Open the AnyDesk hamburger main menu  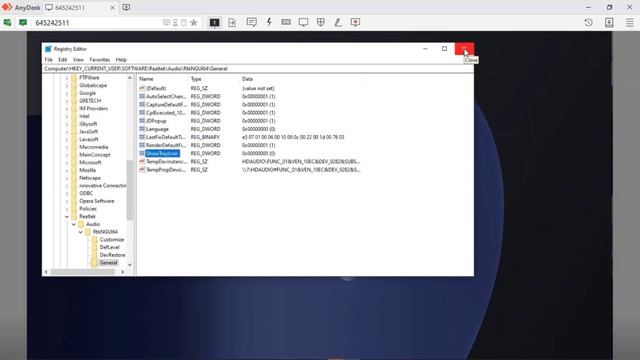[630, 22]
